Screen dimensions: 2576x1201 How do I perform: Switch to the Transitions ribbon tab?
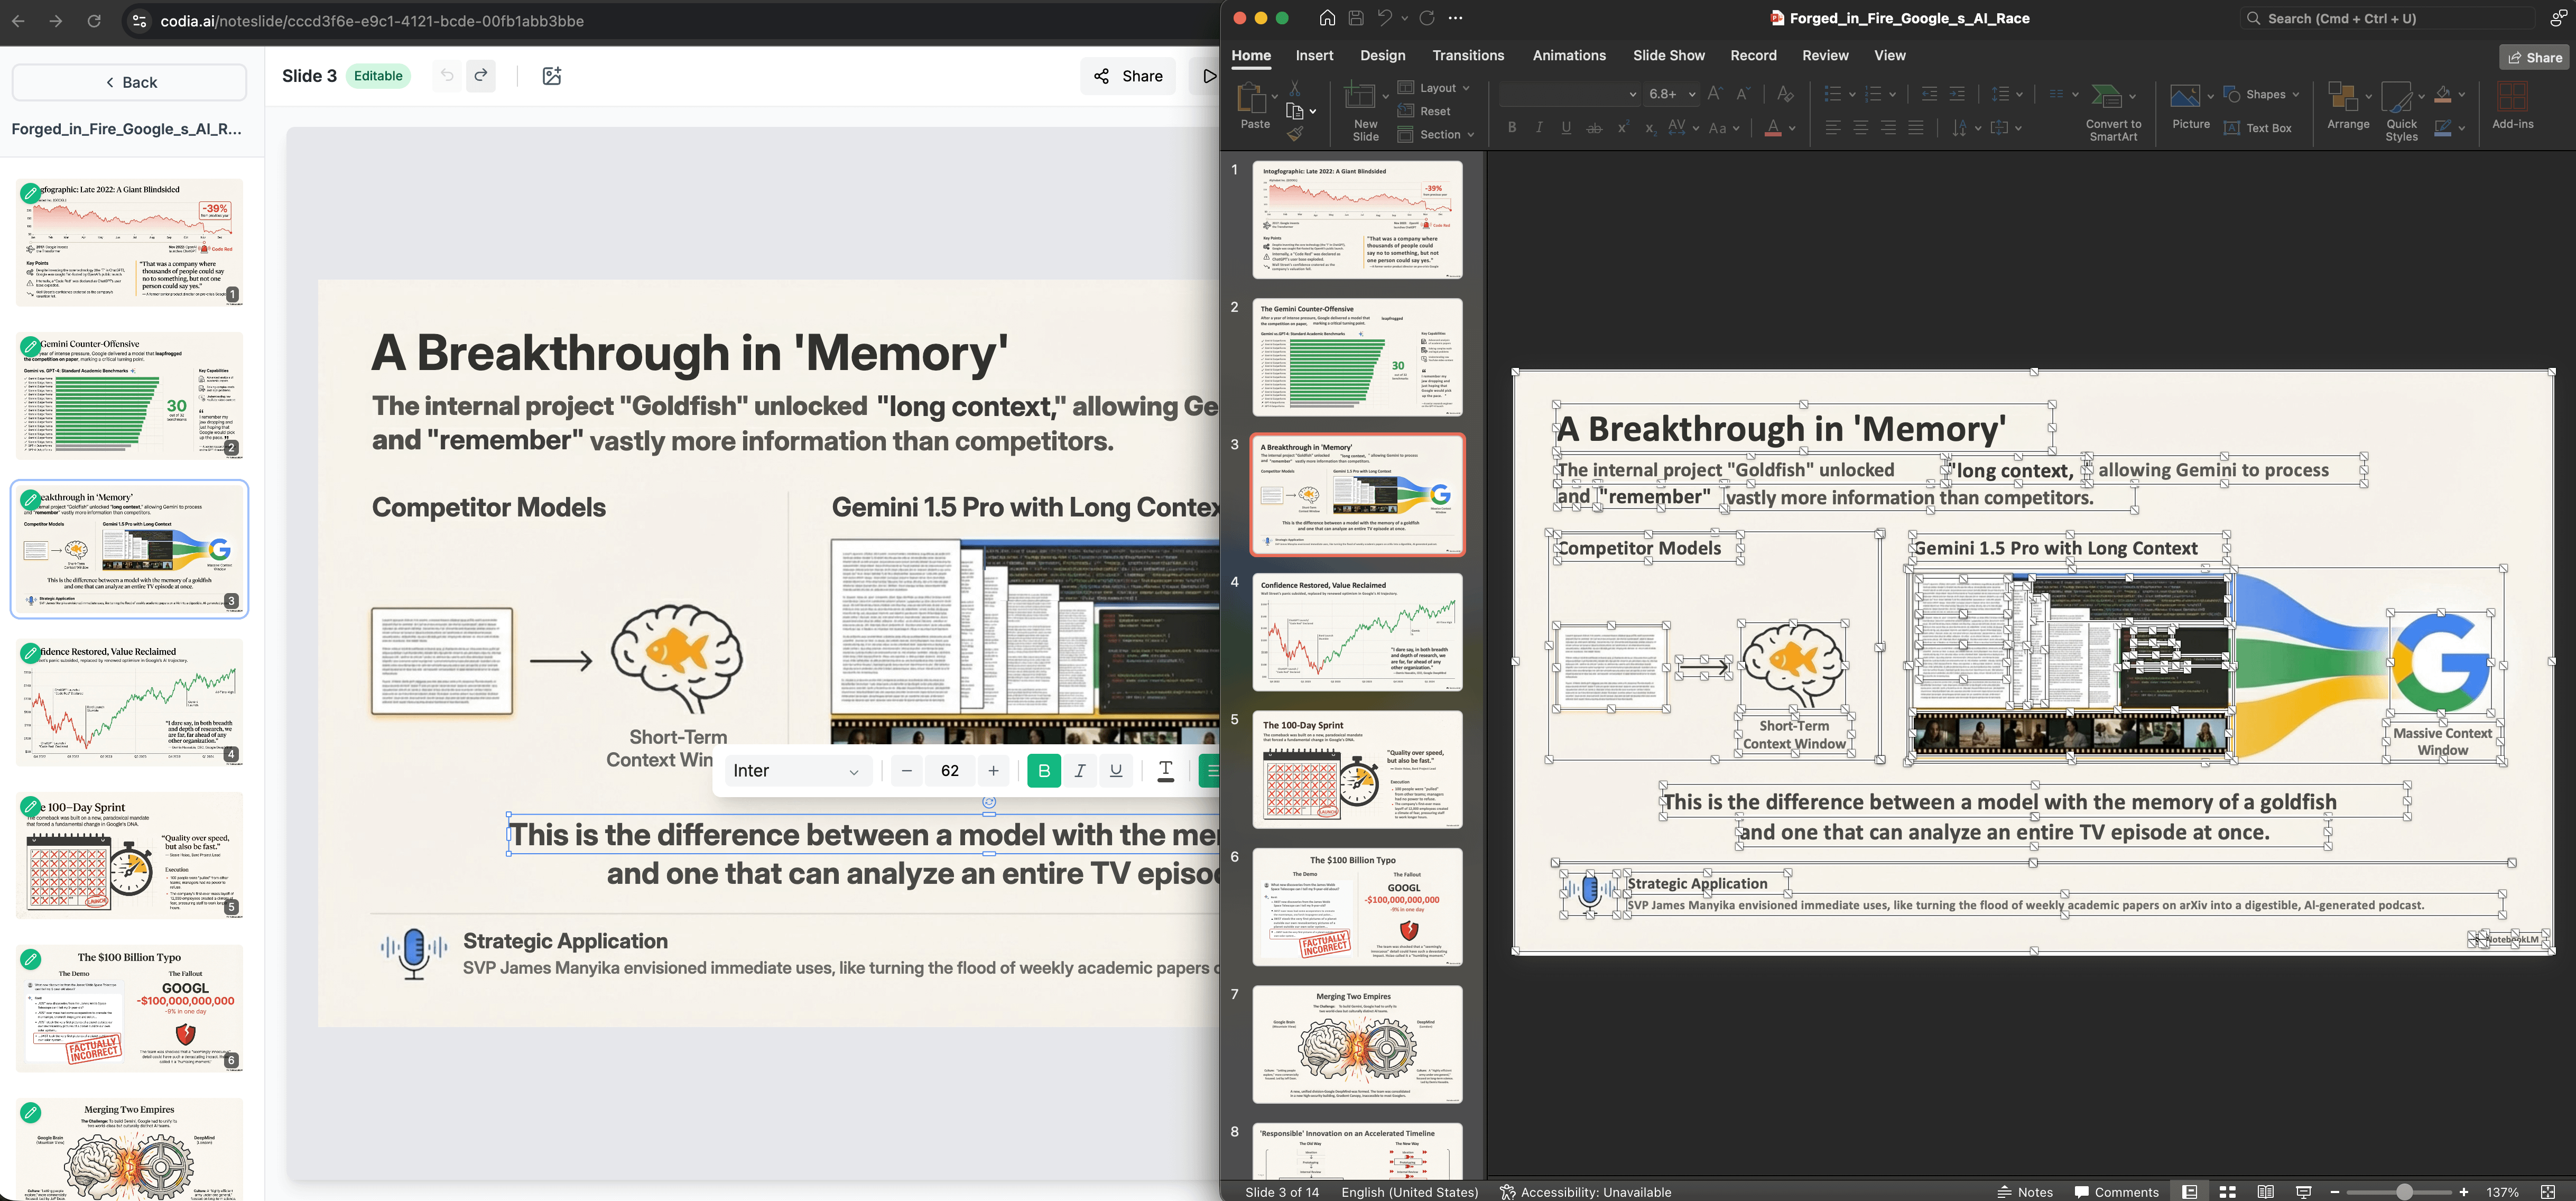point(1468,55)
